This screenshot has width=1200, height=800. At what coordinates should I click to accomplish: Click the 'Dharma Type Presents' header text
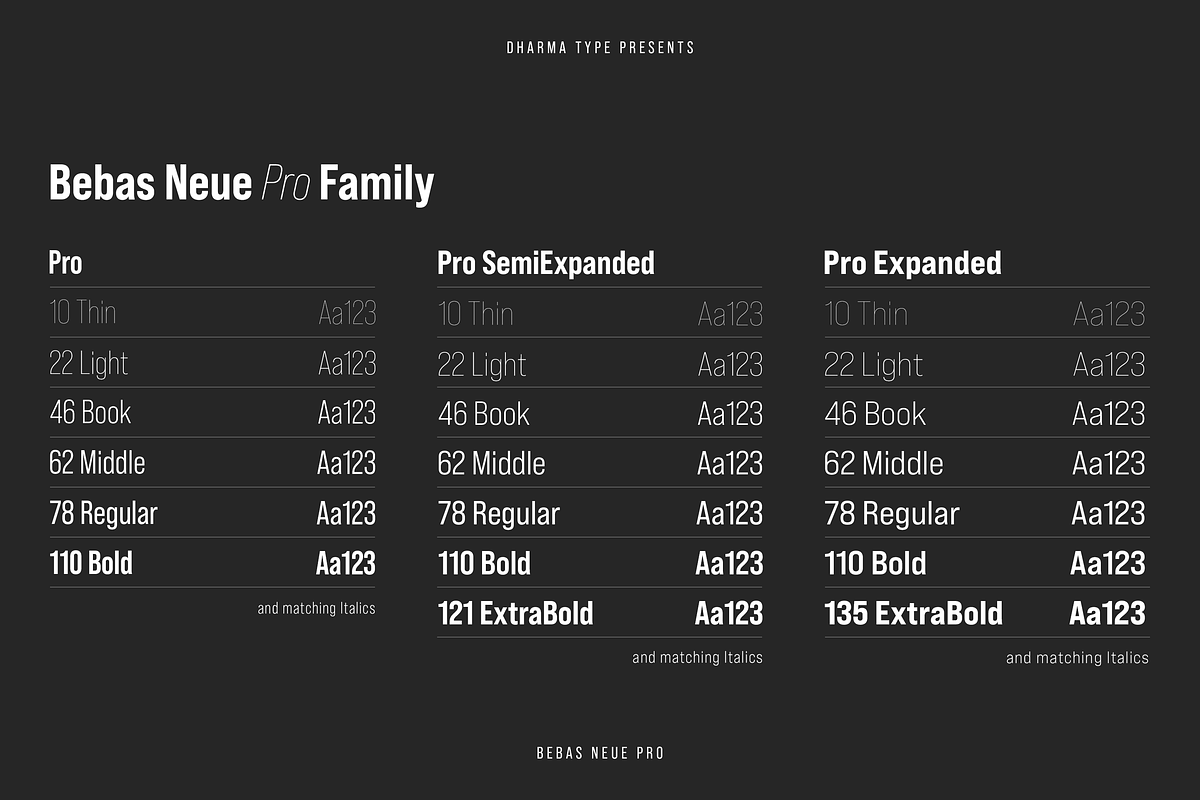tap(600, 48)
